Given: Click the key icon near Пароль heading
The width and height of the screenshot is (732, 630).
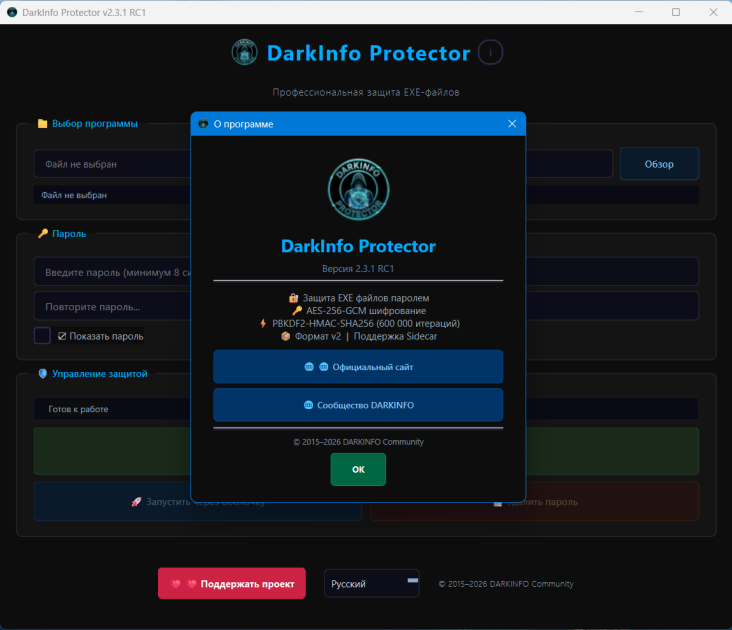Looking at the screenshot, I should tap(43, 233).
